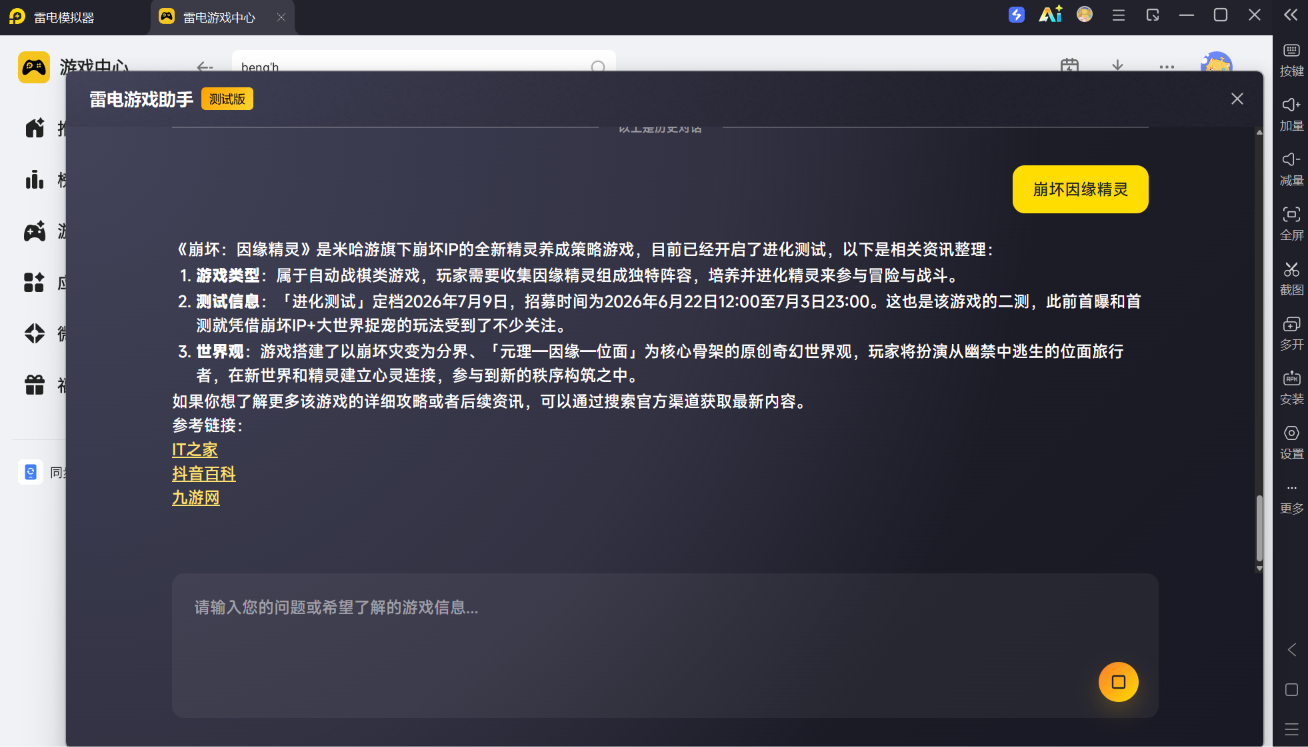
Task: Click the Android recent apps icon
Action: click(1291, 729)
